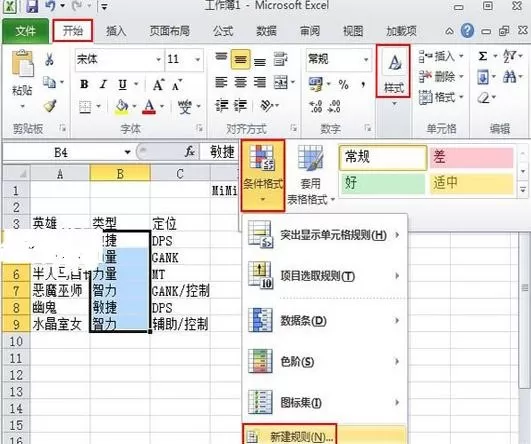Align text left
This screenshot has height=444, width=531.
[221, 82]
